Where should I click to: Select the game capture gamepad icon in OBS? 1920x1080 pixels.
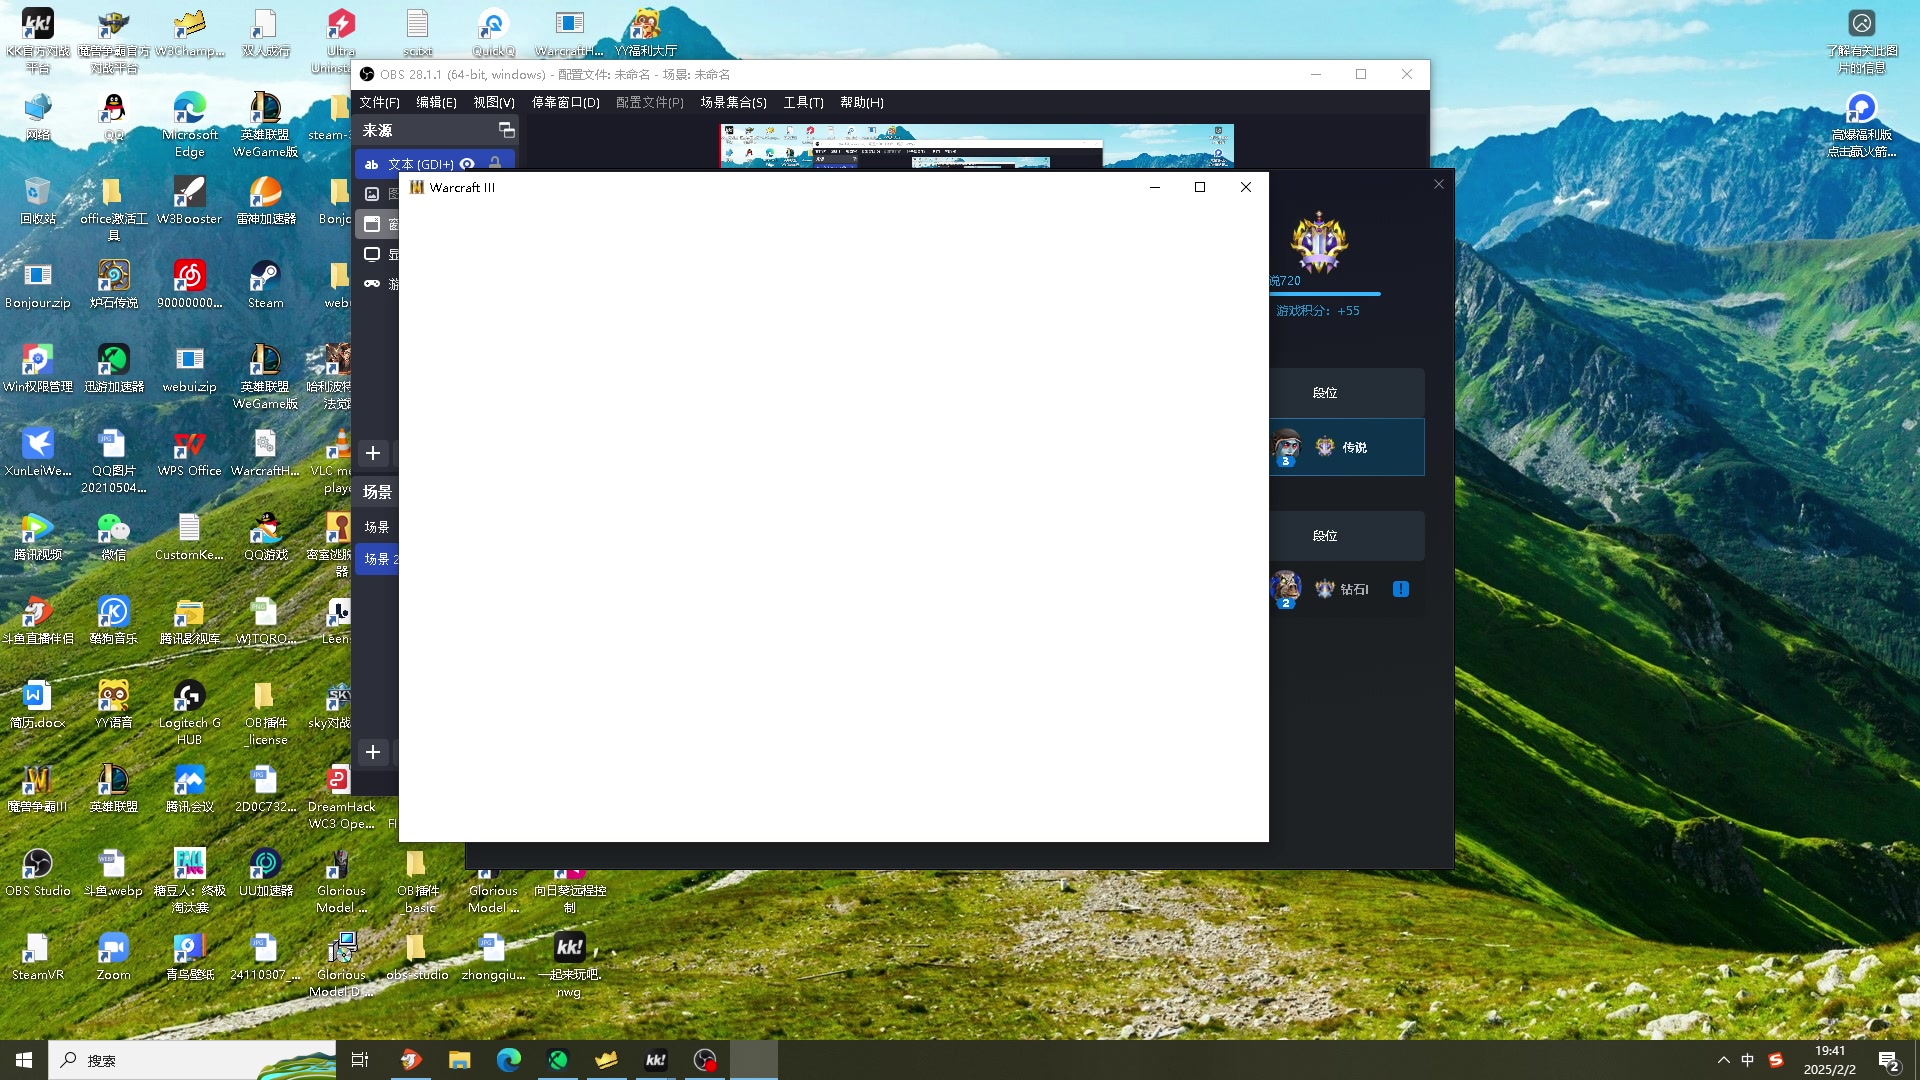coord(372,284)
